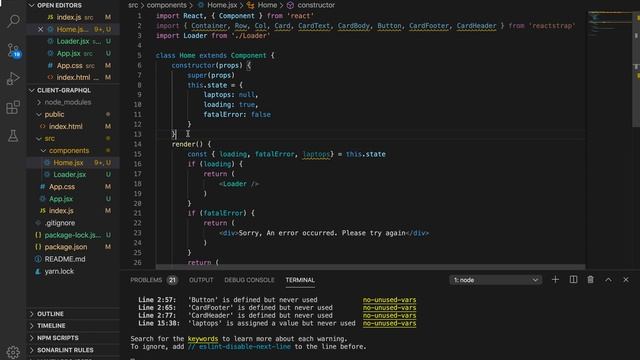Split the terminal panel
Screen dimensions: 640x360
tap(573, 280)
